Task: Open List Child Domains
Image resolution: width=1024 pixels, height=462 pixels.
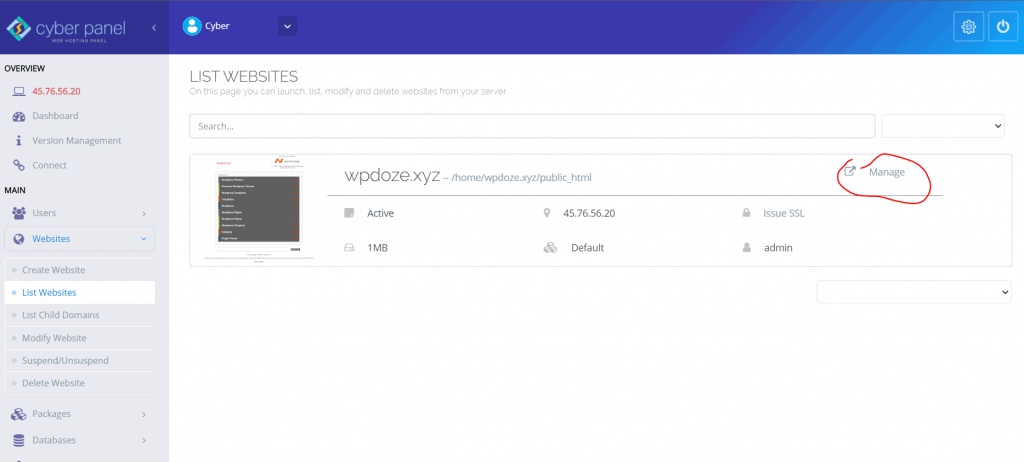Action: (x=61, y=315)
